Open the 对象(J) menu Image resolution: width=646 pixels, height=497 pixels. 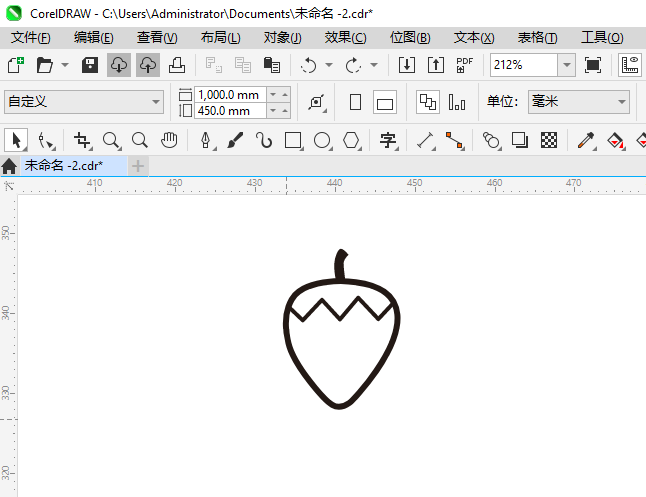[x=283, y=38]
